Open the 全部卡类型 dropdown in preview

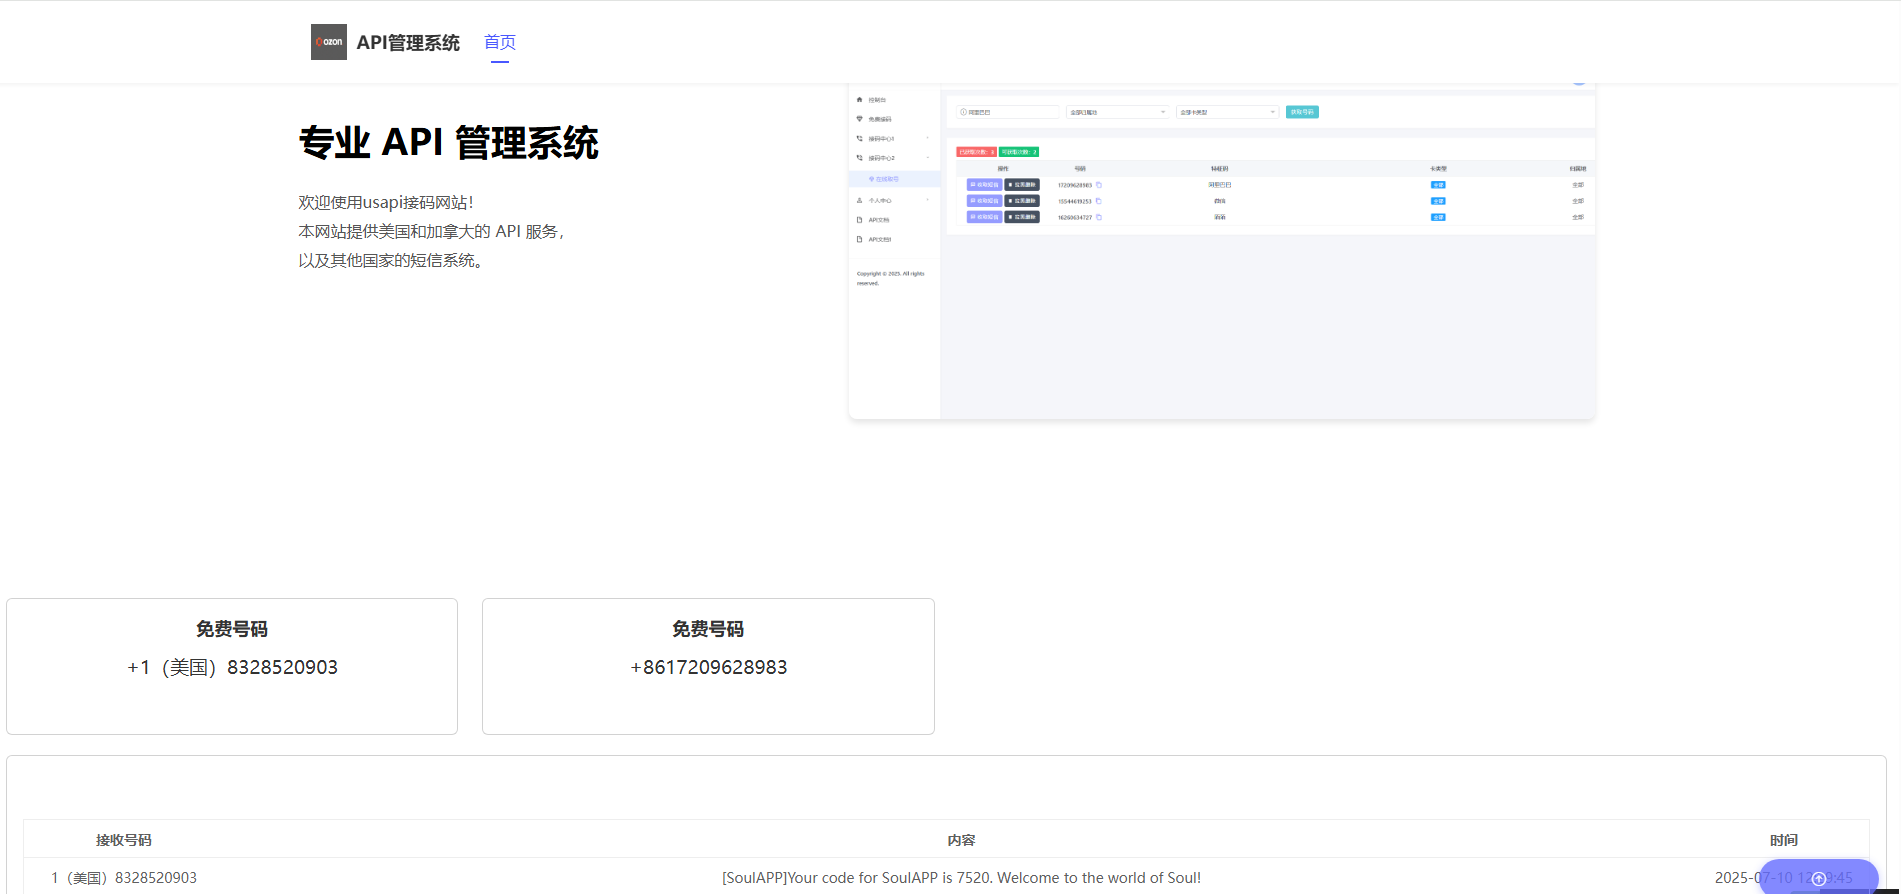coord(1227,112)
